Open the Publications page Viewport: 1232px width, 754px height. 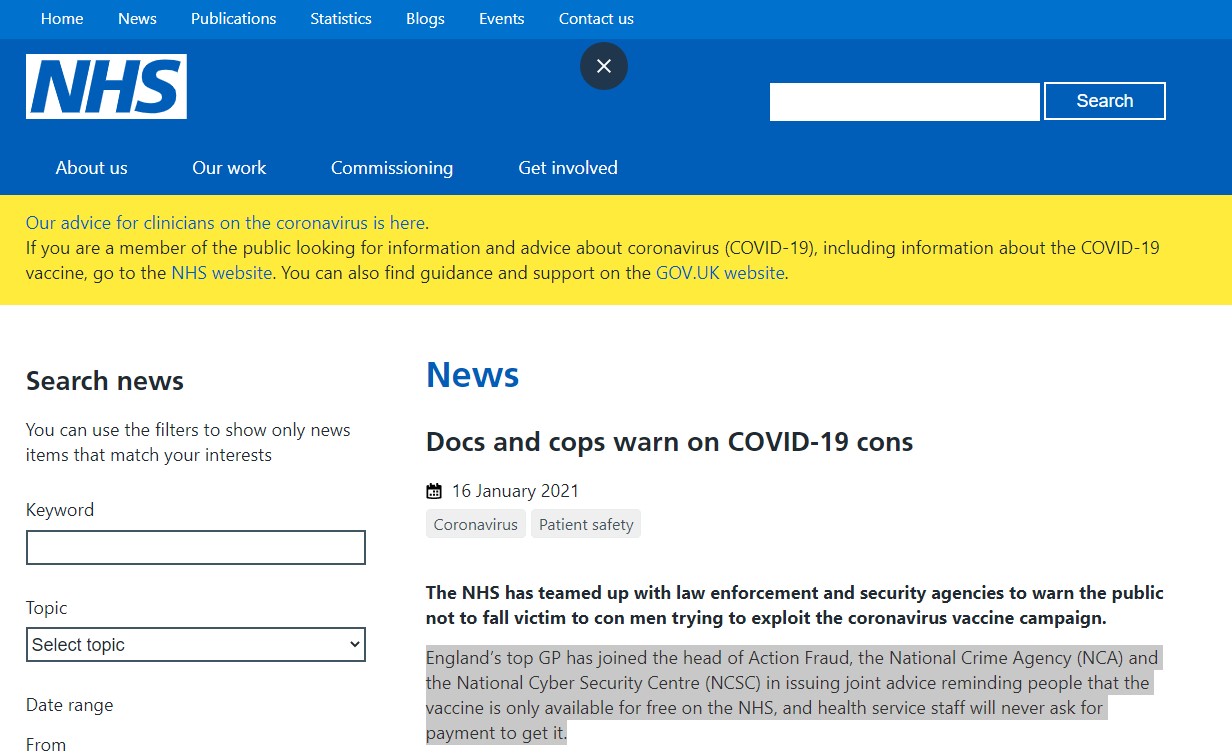tap(233, 19)
